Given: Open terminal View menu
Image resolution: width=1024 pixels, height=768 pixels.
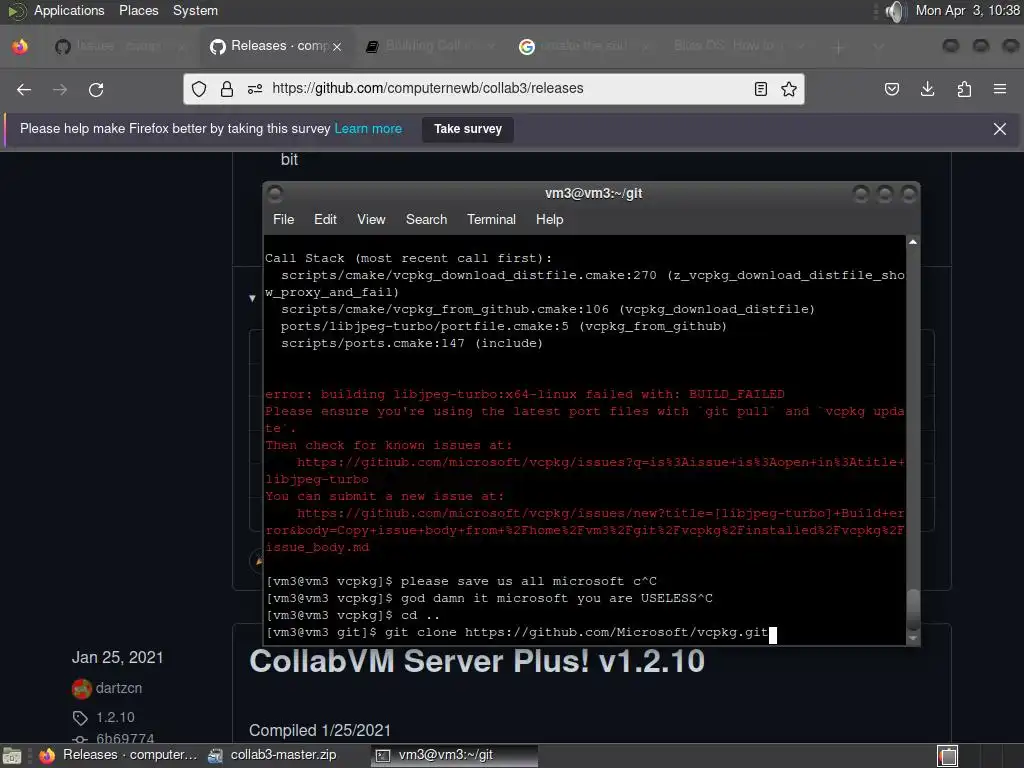Looking at the screenshot, I should [371, 219].
